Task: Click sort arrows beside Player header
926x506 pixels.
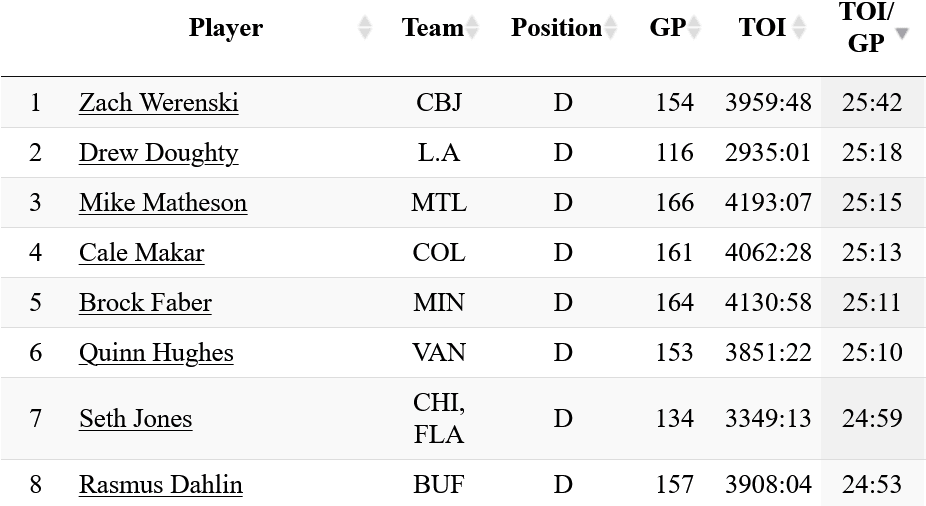Action: pos(365,28)
